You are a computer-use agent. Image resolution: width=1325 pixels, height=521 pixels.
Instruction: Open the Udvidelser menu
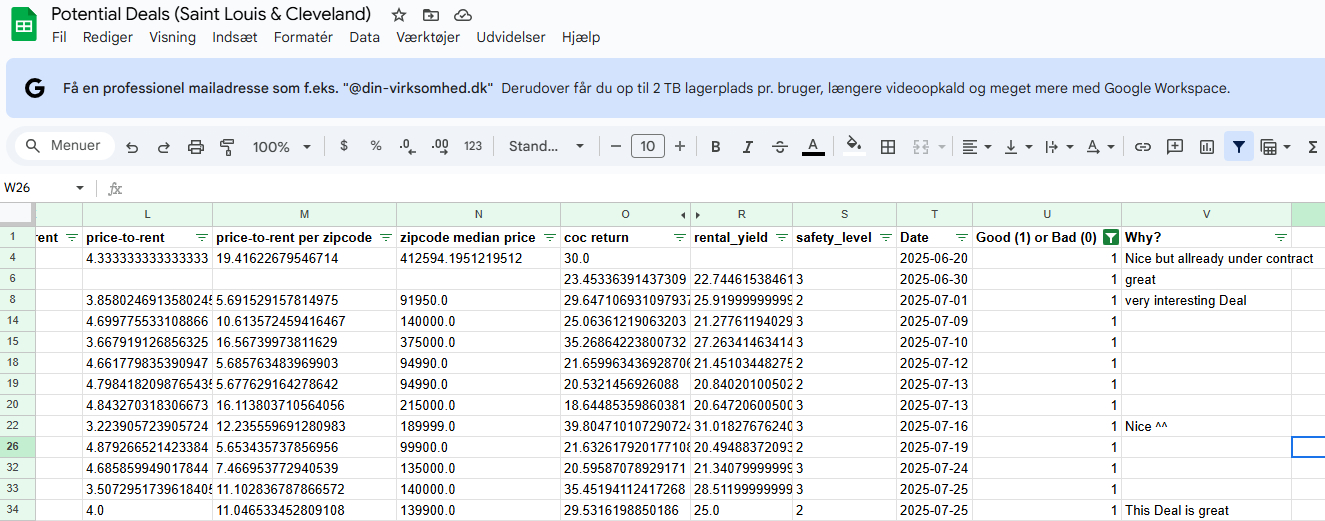(511, 37)
